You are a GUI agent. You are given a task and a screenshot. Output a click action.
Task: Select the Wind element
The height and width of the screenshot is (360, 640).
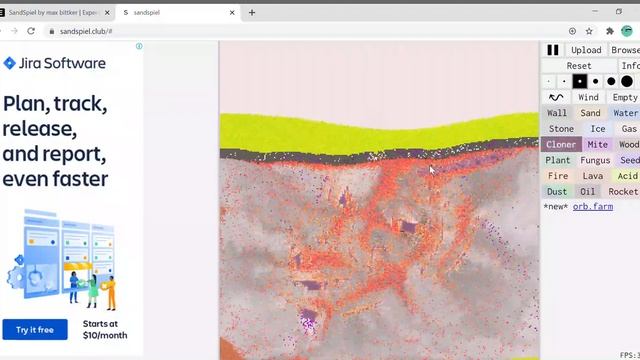pyautogui.click(x=588, y=97)
